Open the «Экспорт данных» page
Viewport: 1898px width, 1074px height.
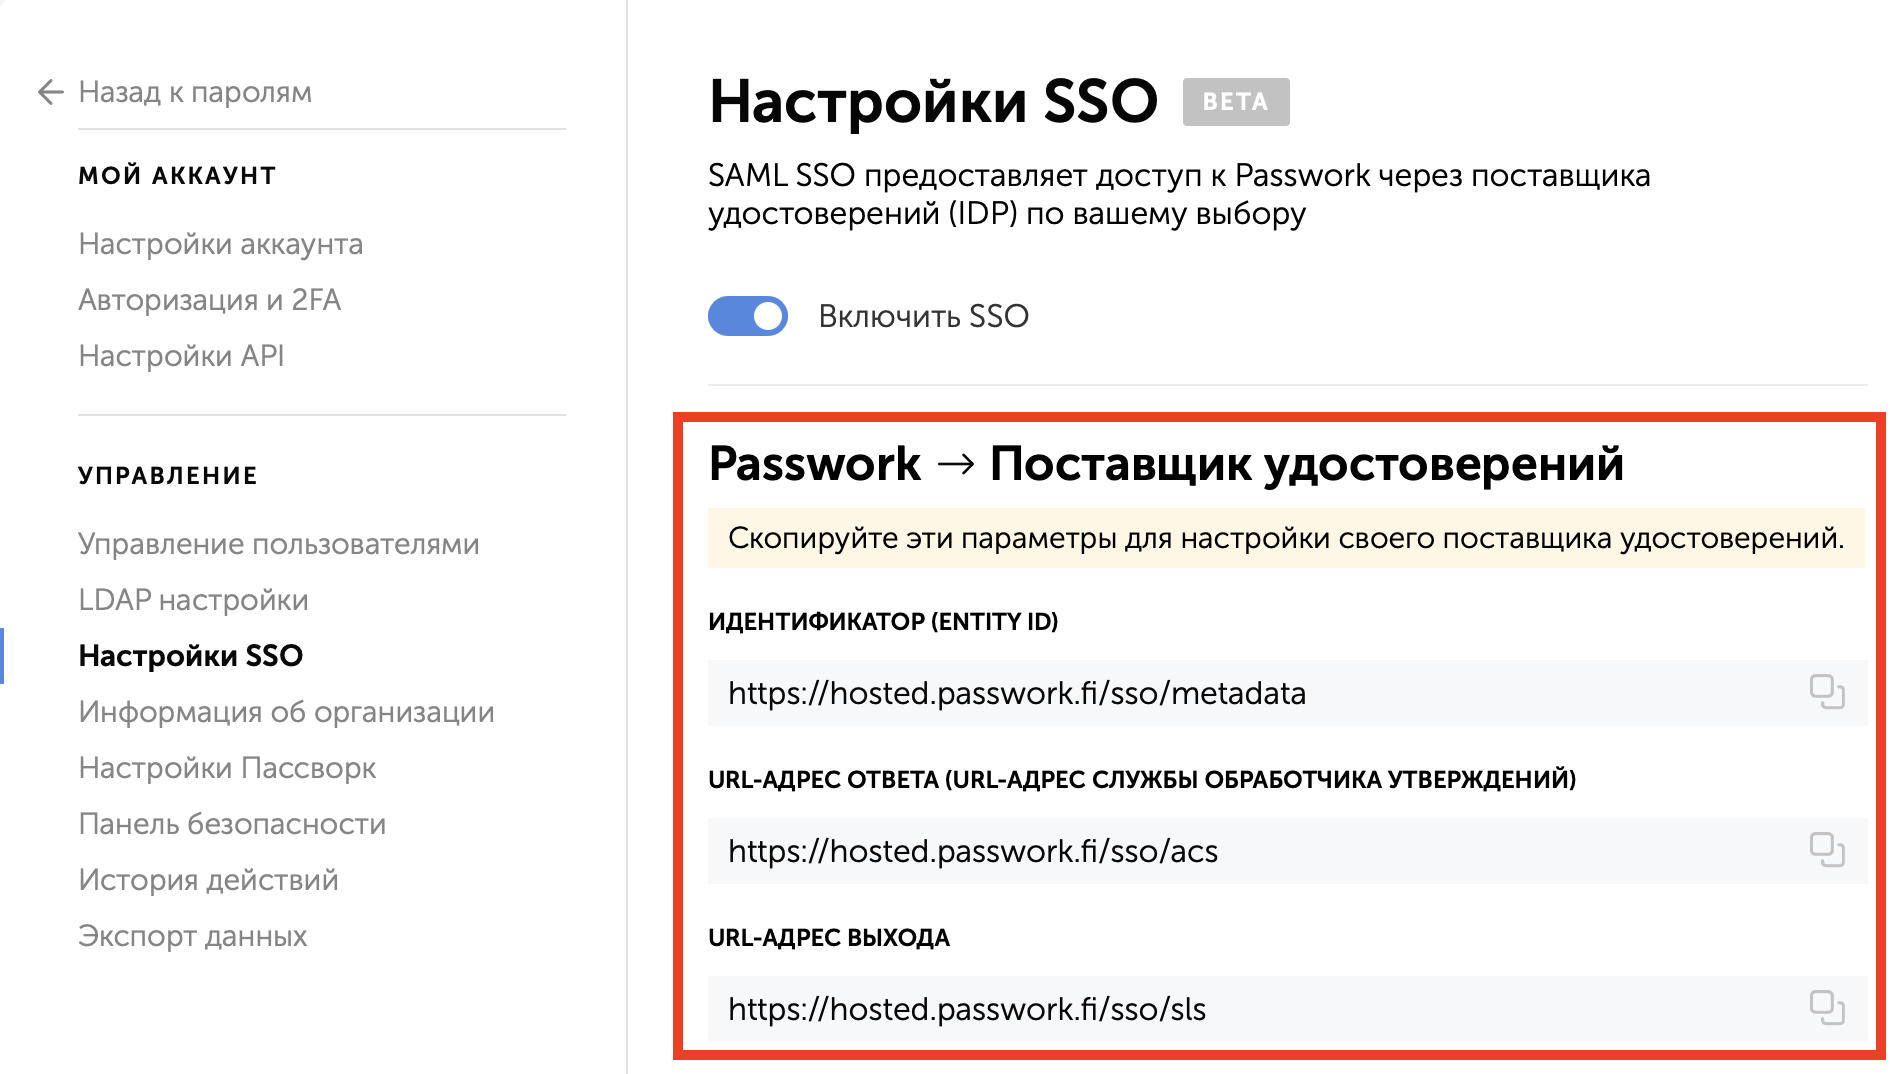(x=194, y=936)
